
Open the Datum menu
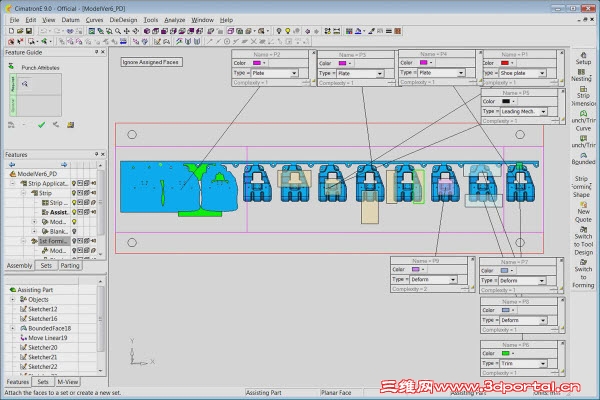pyautogui.click(x=70, y=20)
